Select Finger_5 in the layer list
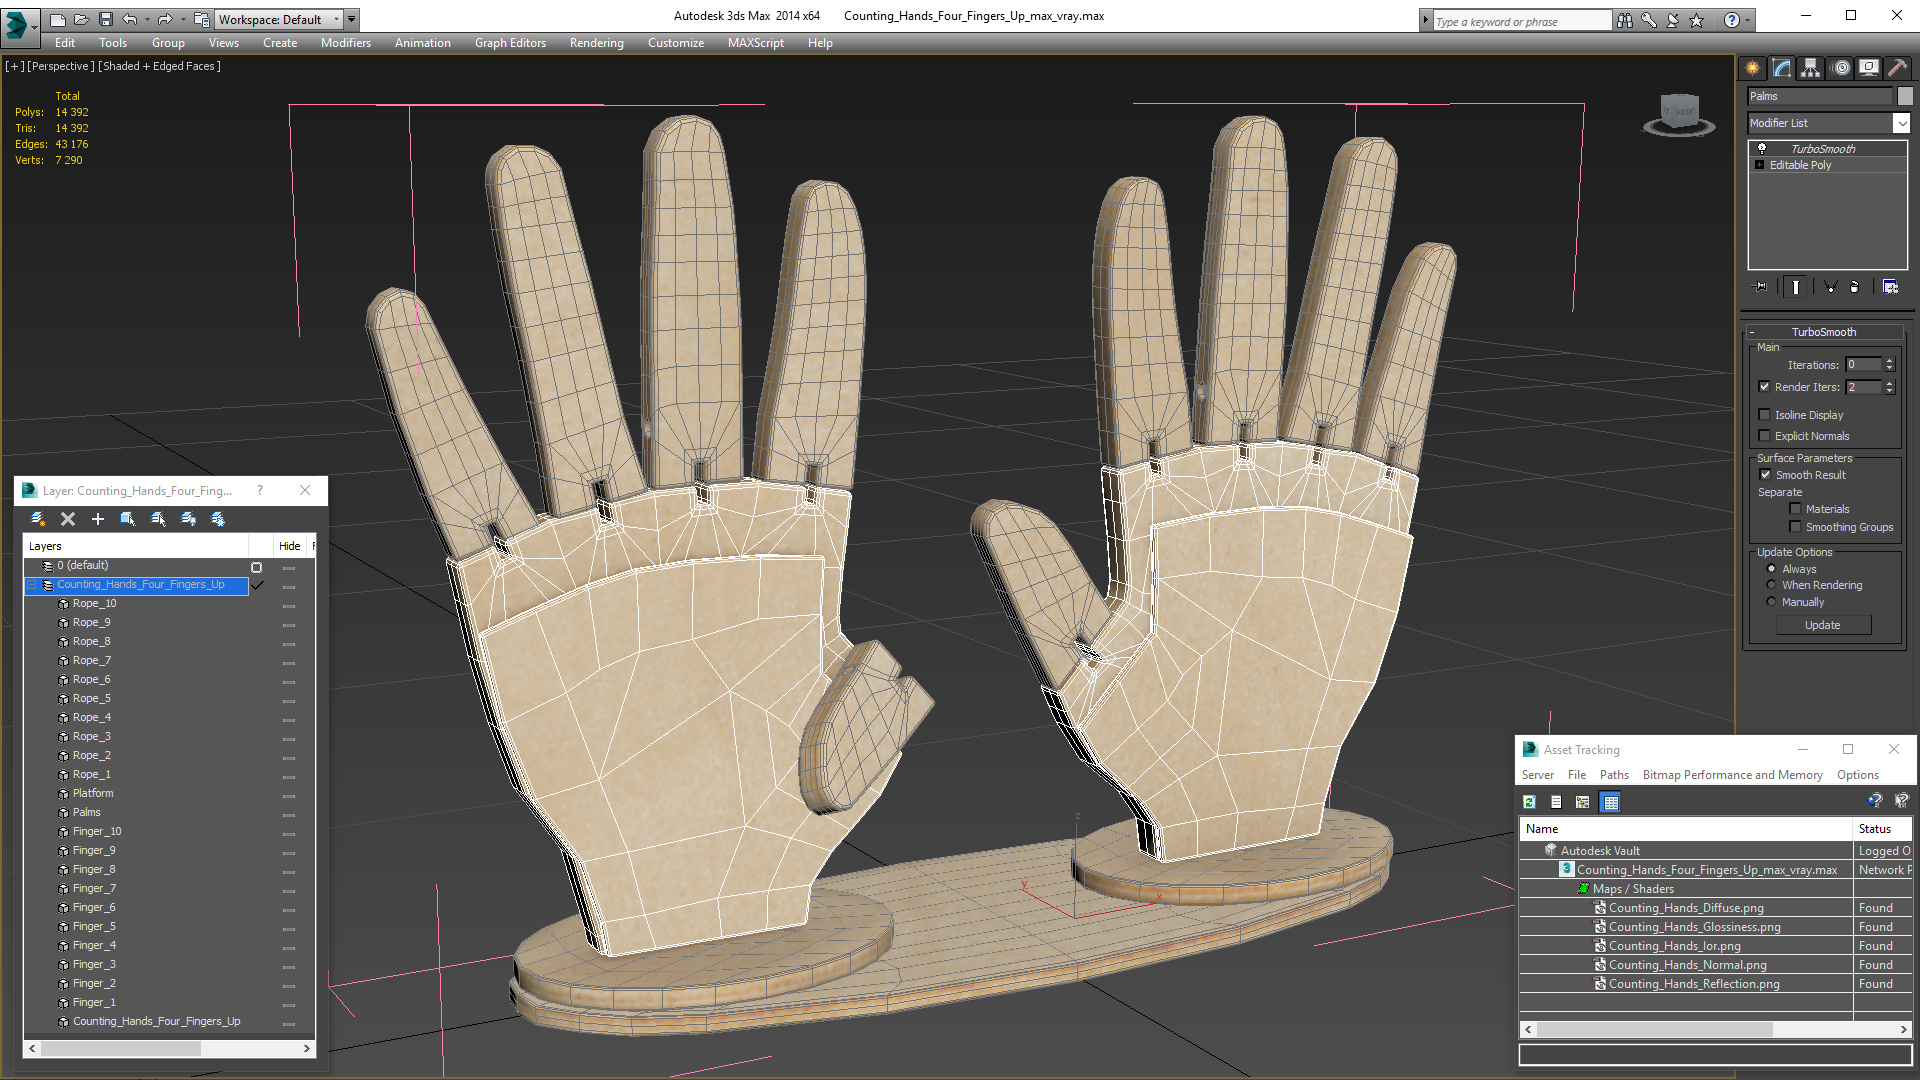Screen dimensions: 1920x1080 point(94,926)
